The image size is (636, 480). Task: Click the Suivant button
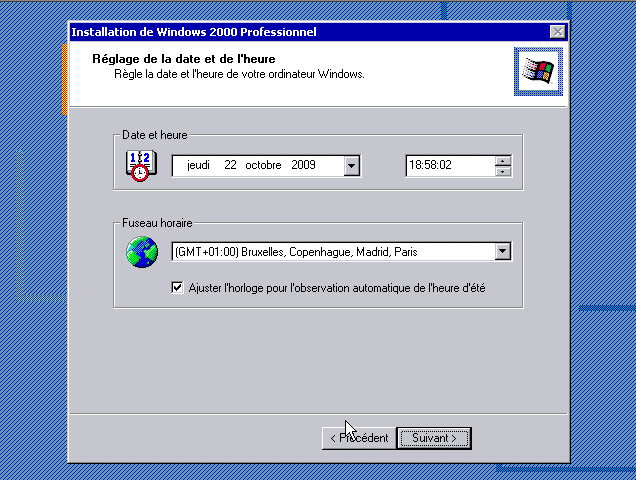[x=434, y=438]
